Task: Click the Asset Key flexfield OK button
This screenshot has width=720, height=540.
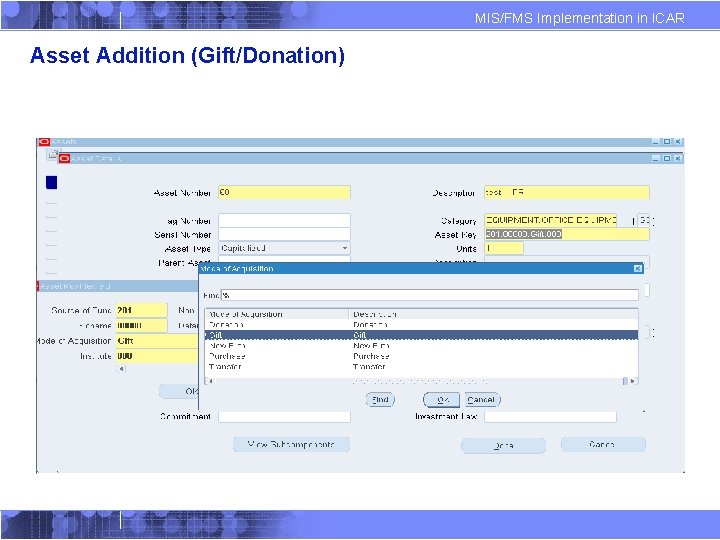Action: [x=179, y=392]
